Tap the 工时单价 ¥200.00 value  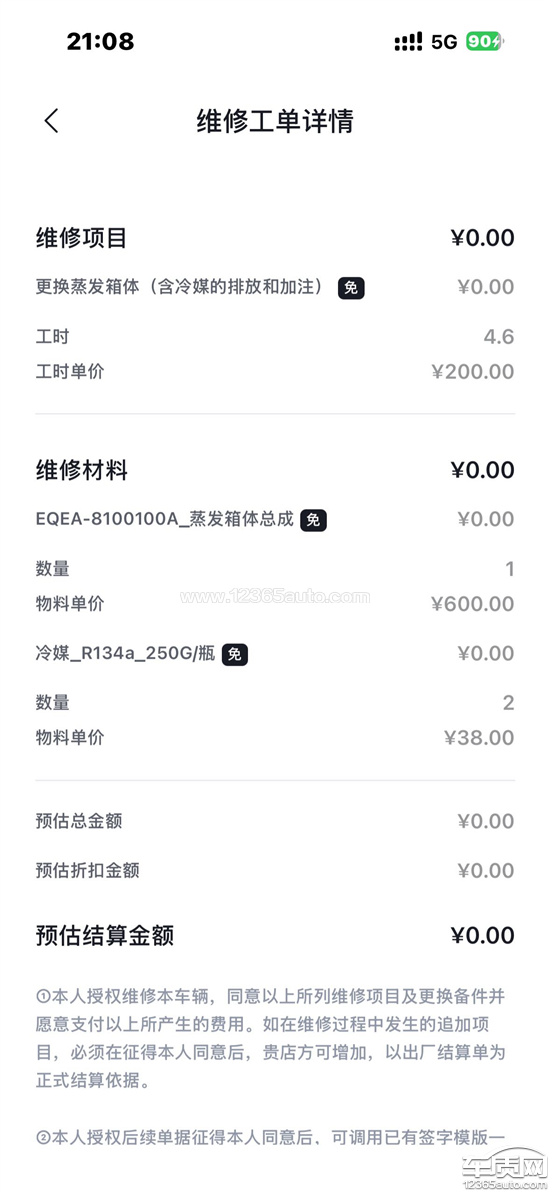(472, 372)
